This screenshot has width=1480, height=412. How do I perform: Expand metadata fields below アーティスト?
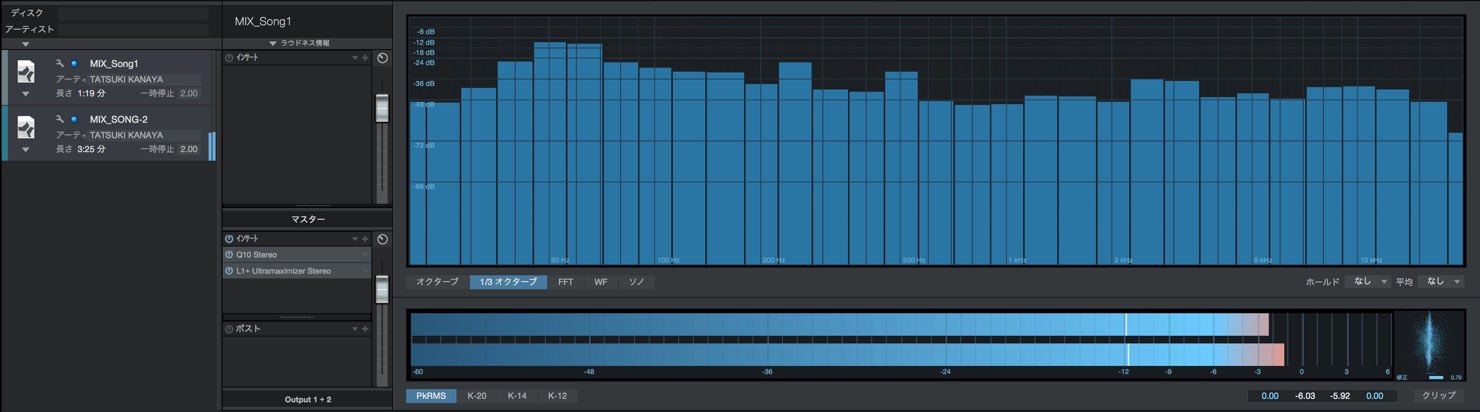tap(25, 44)
